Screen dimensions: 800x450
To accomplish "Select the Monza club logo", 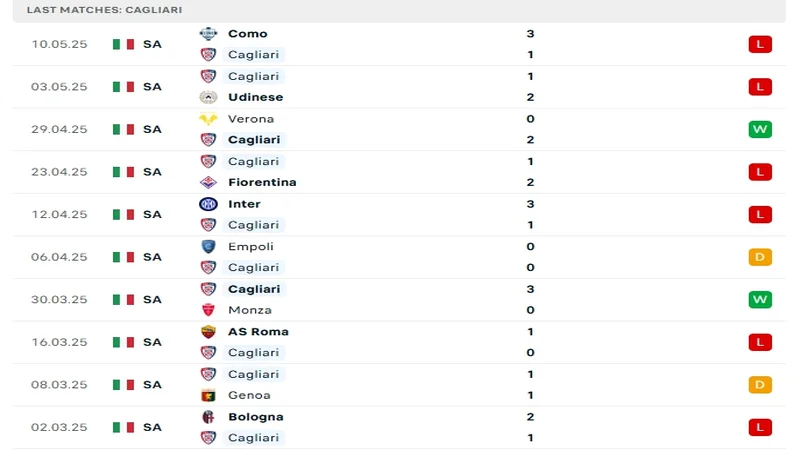I will coord(208,310).
